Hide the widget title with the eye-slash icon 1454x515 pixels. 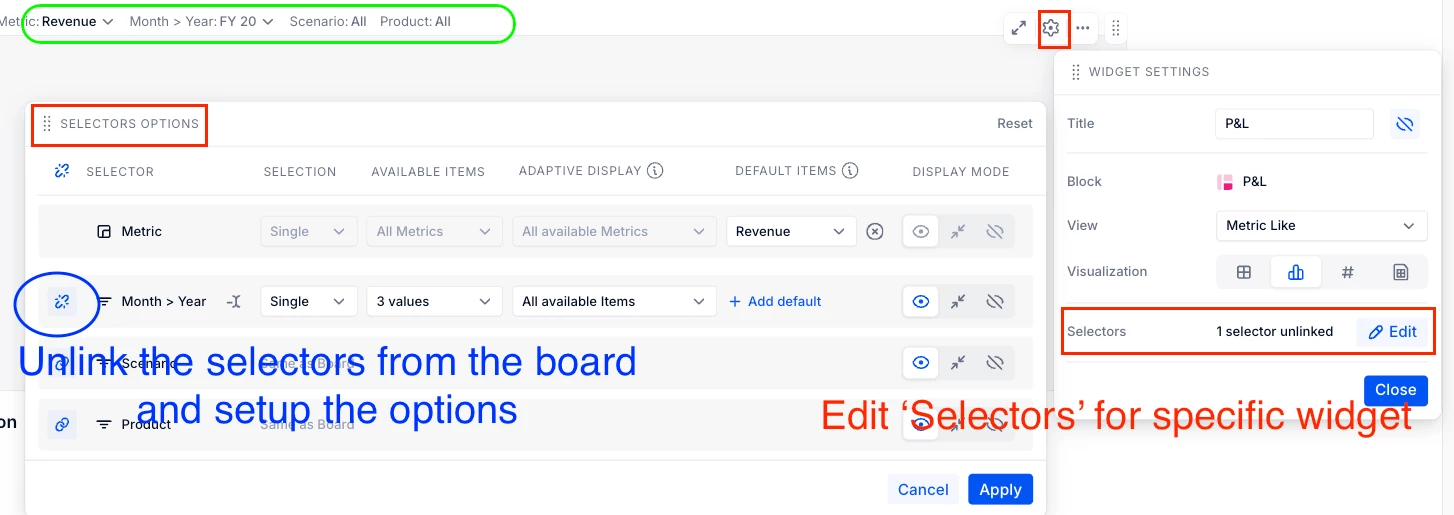(1404, 124)
